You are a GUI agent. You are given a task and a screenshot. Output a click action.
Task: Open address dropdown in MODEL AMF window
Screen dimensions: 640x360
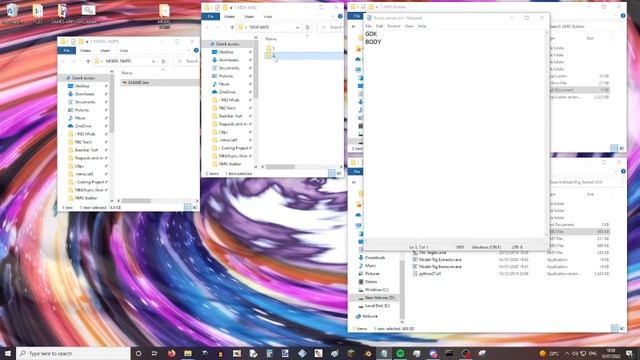[153, 61]
